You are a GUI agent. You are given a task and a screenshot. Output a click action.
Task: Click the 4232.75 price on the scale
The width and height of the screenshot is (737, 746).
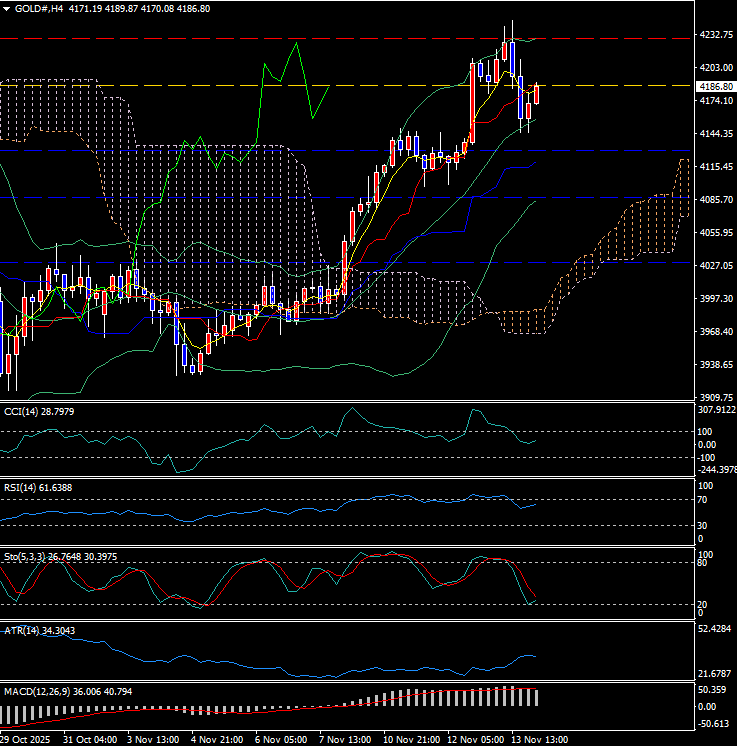[714, 35]
